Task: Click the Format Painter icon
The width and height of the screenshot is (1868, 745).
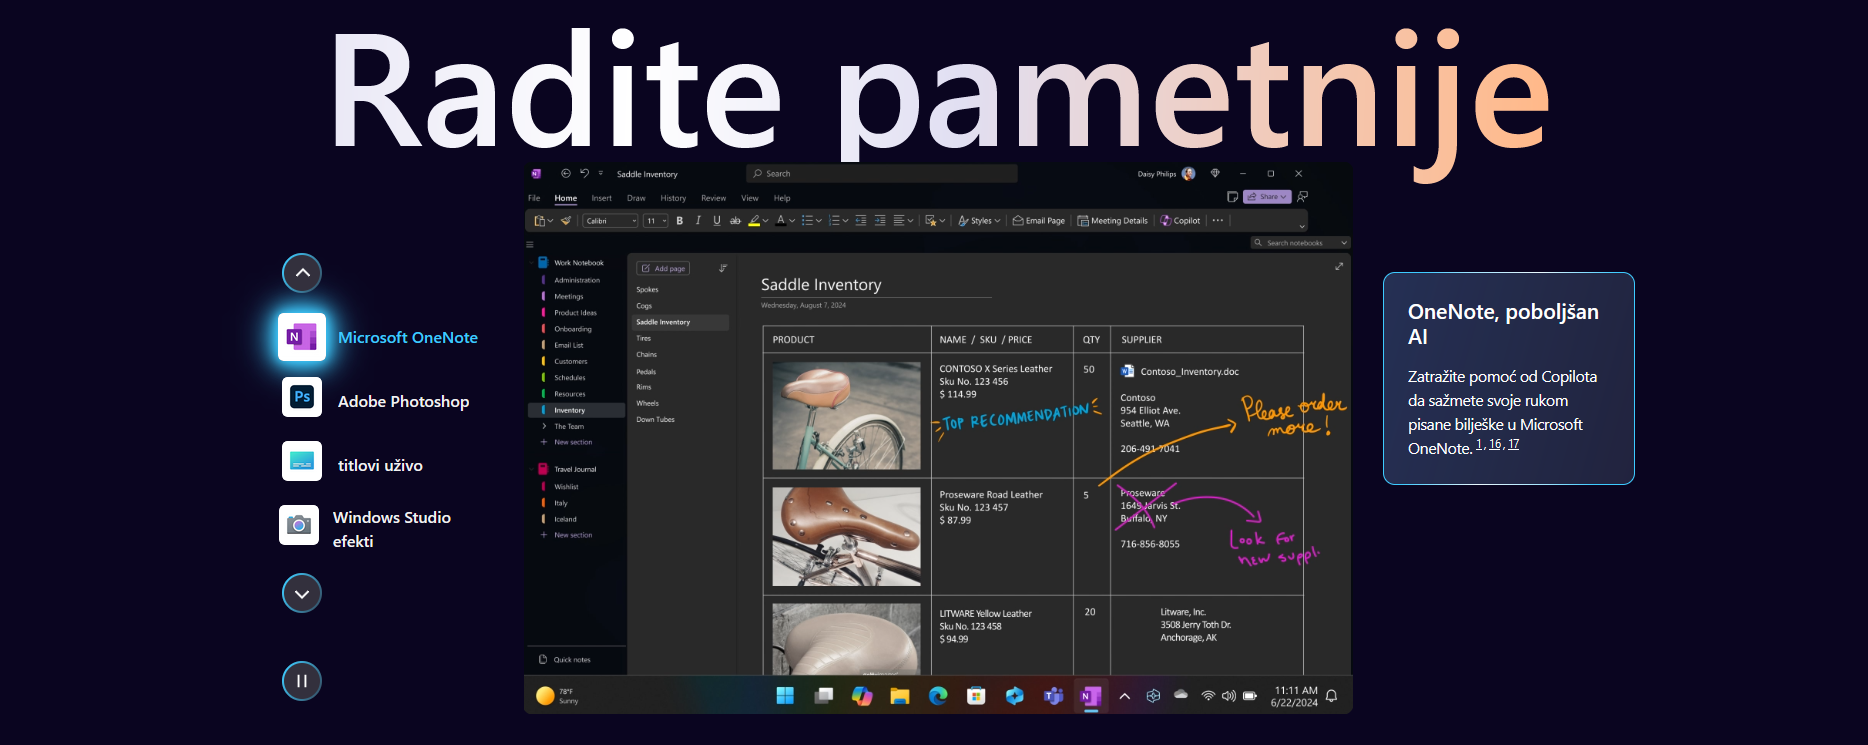Action: [x=566, y=221]
